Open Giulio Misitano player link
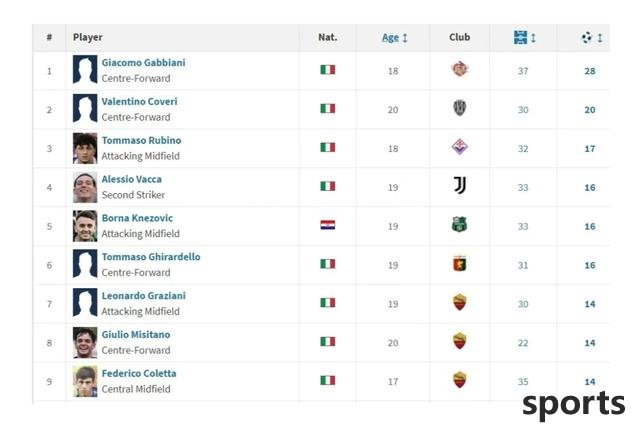 [136, 335]
